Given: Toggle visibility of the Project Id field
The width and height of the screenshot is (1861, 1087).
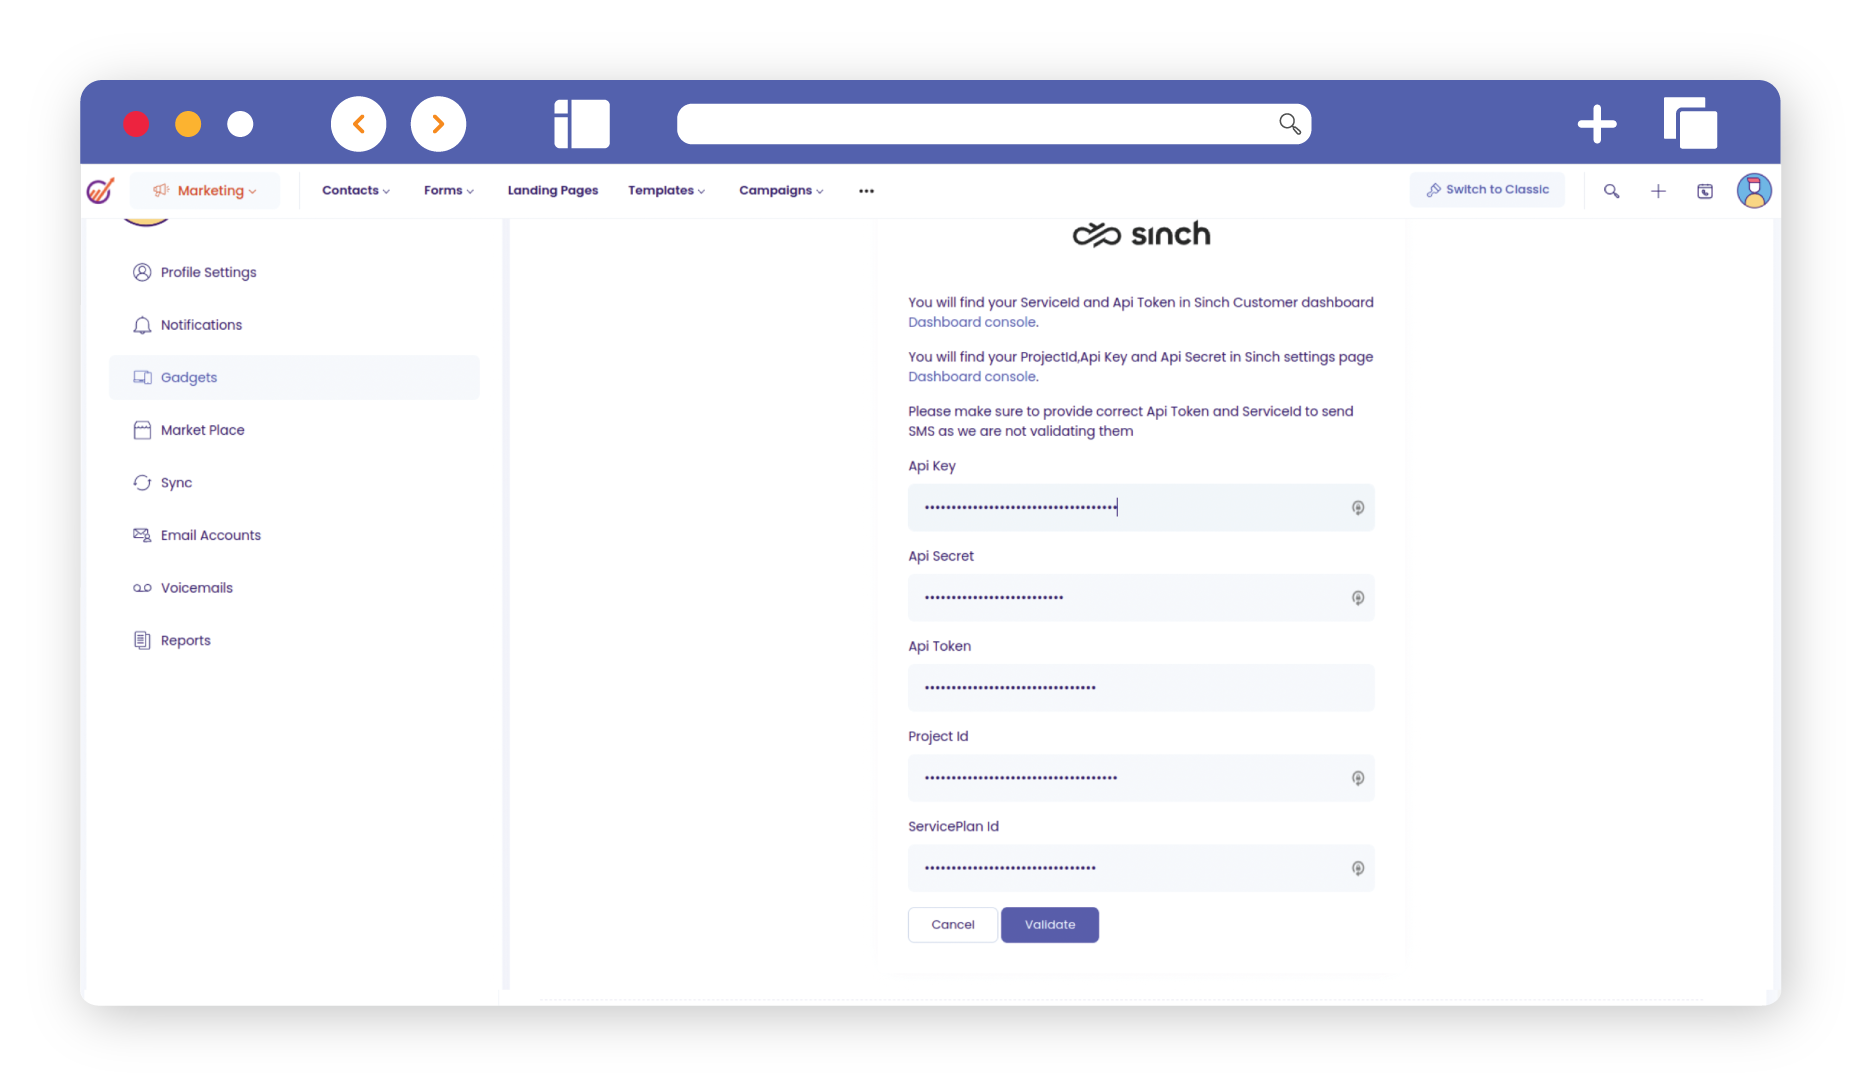Looking at the screenshot, I should click(1357, 778).
